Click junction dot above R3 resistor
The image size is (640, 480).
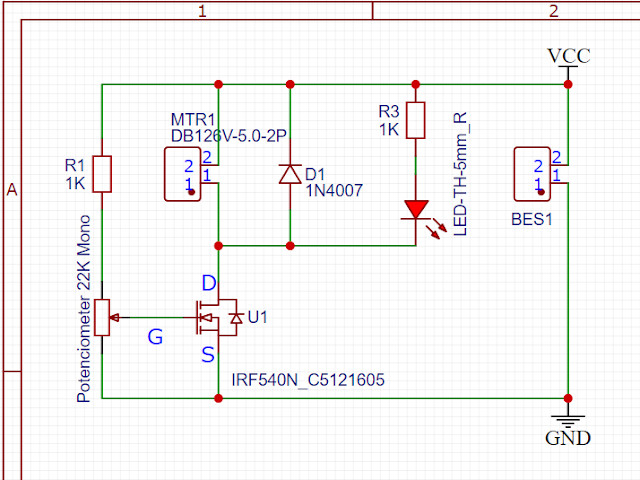tap(416, 84)
